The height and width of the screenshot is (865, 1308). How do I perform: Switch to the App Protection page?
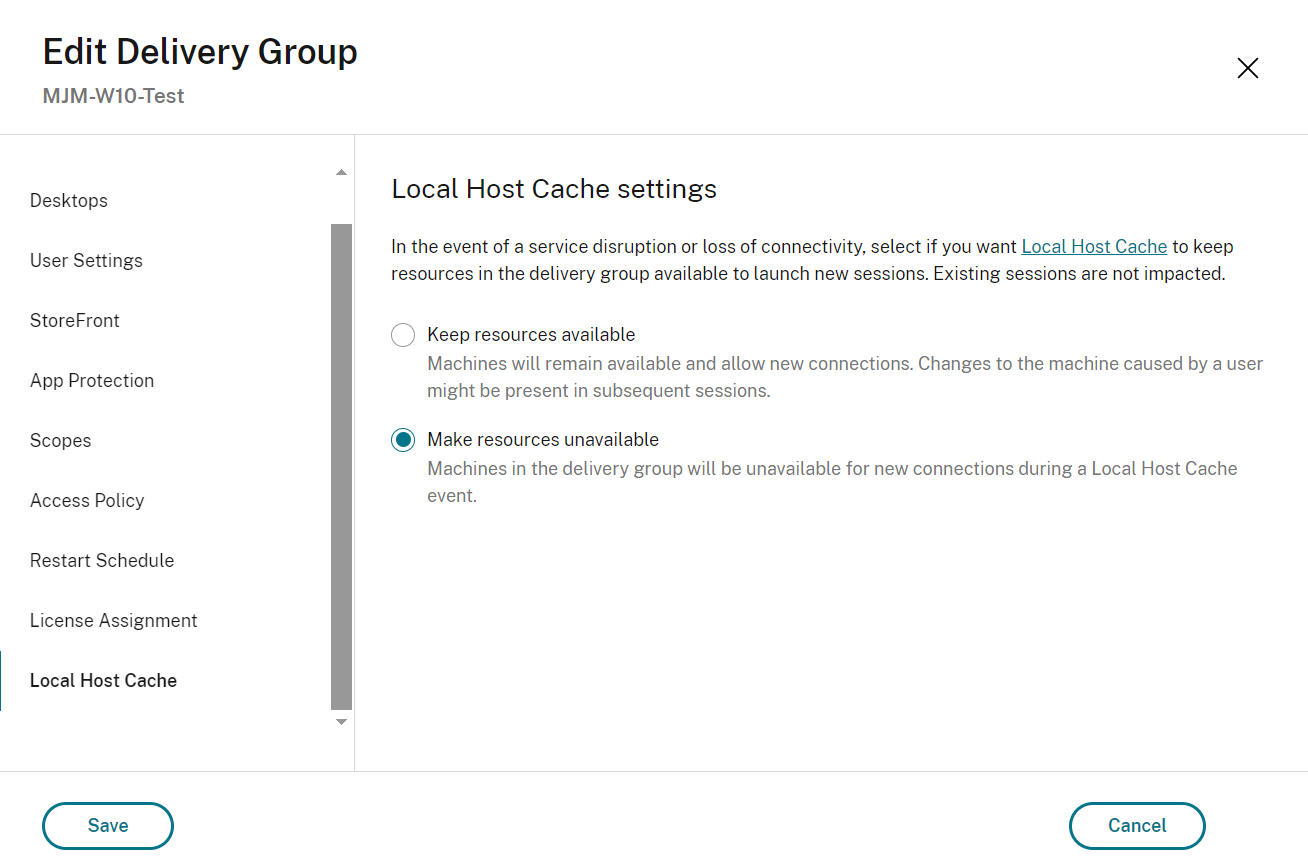coord(92,380)
